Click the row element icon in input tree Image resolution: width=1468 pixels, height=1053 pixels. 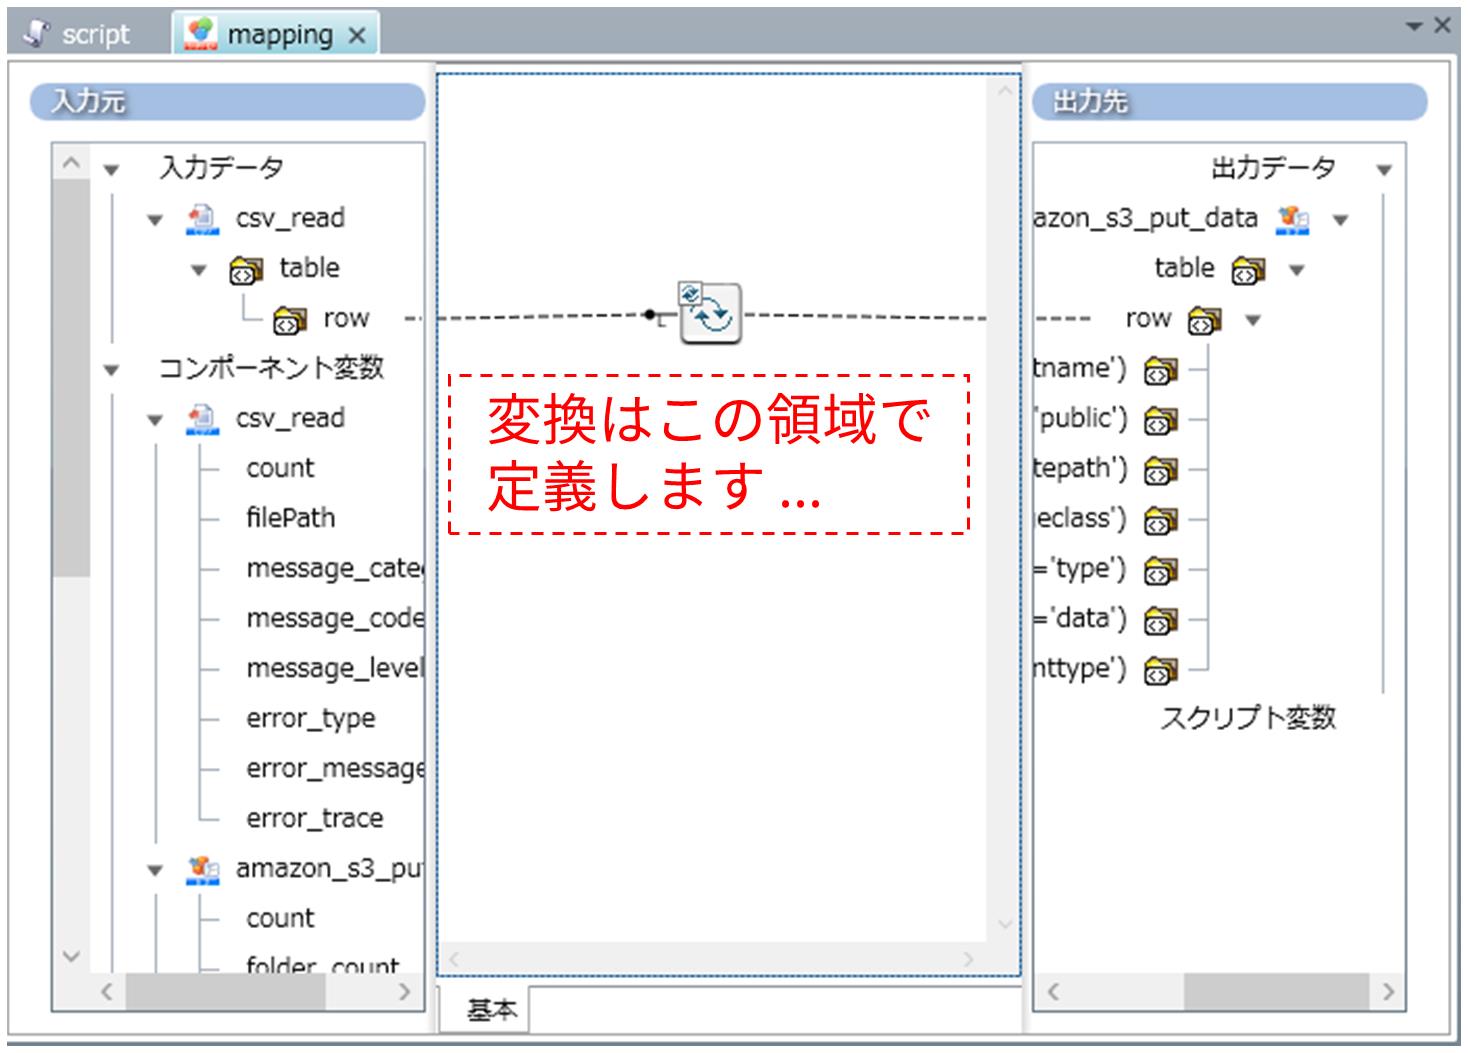(289, 320)
